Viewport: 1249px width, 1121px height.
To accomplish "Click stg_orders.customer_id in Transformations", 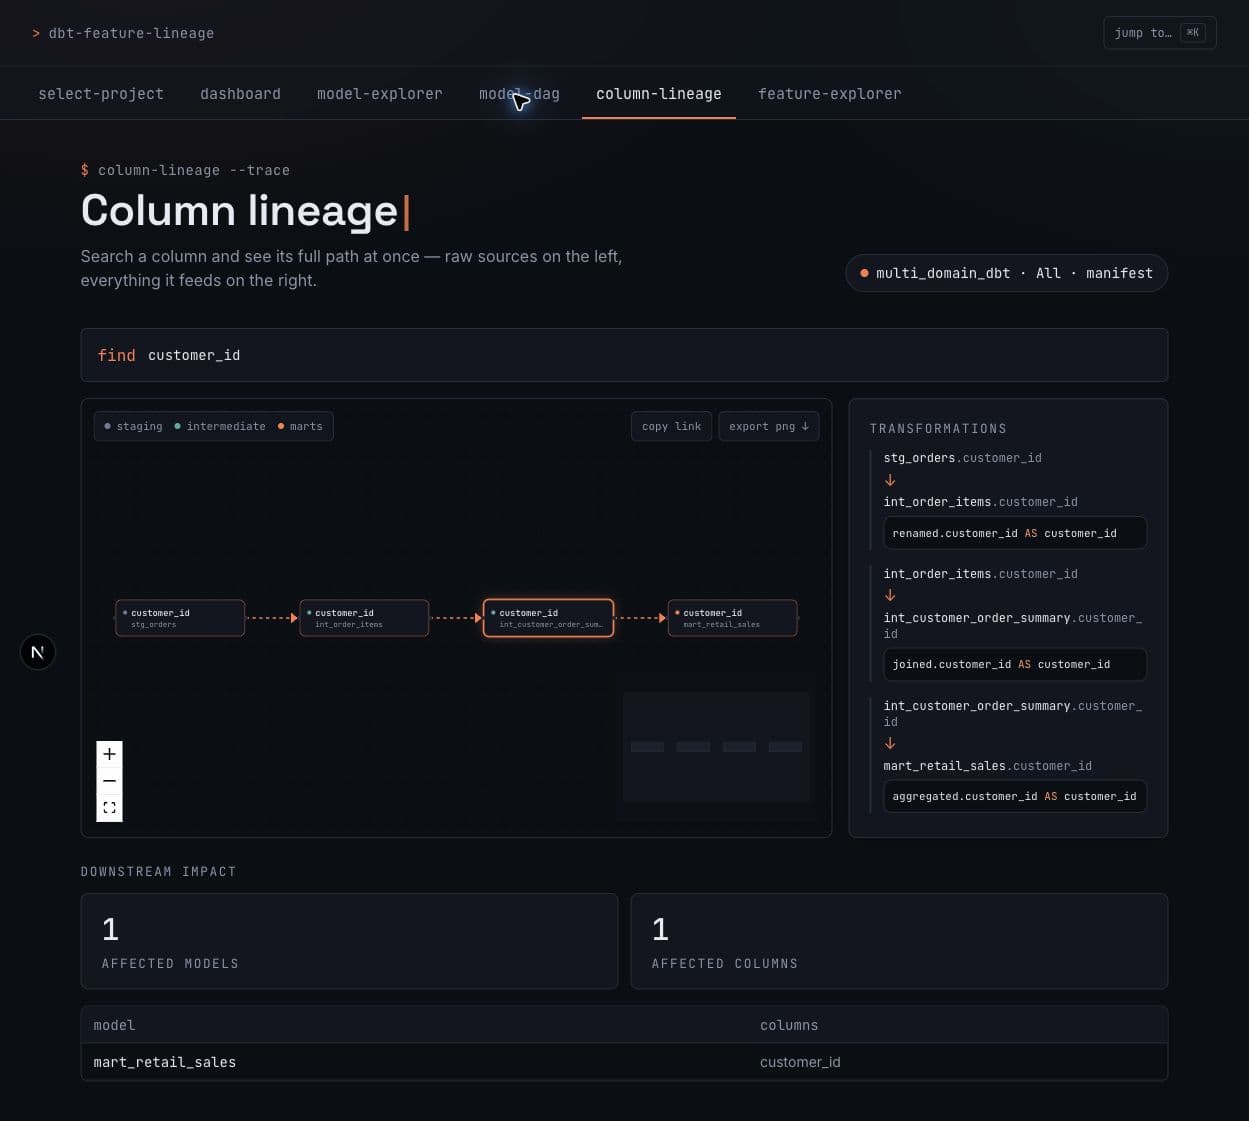I will pos(962,458).
